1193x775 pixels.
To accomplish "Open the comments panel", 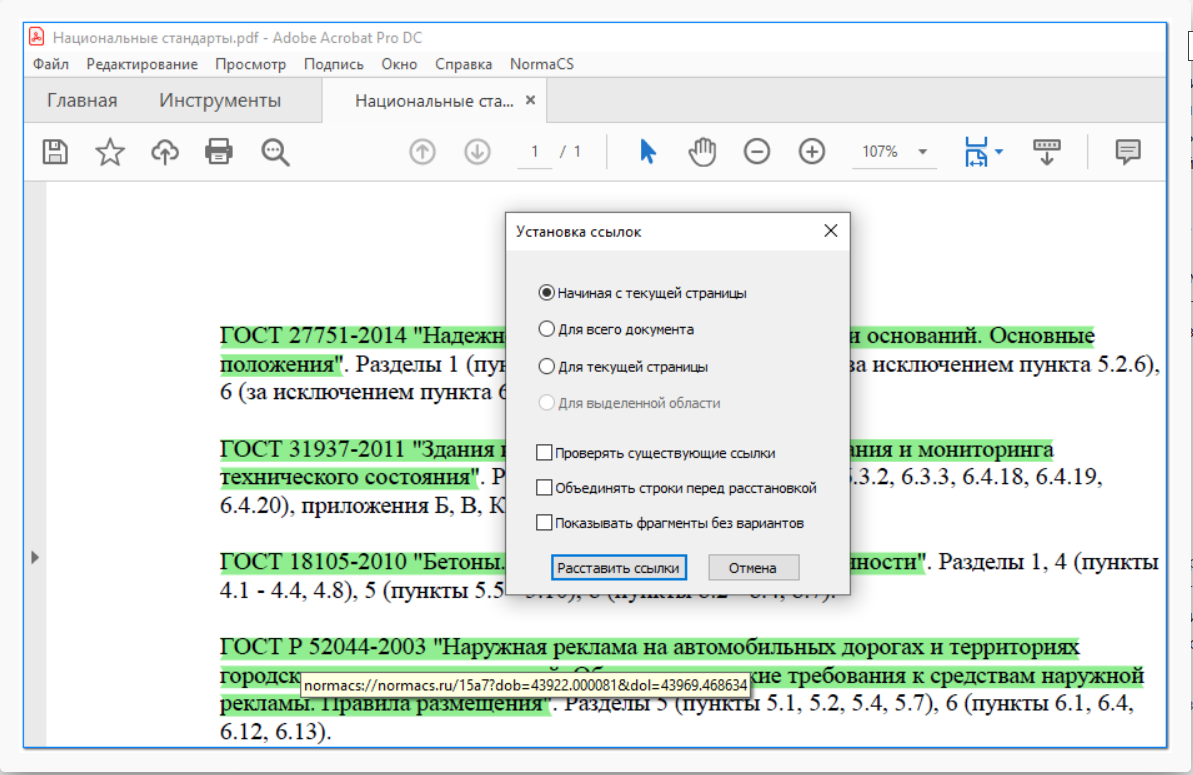I will click(1126, 151).
